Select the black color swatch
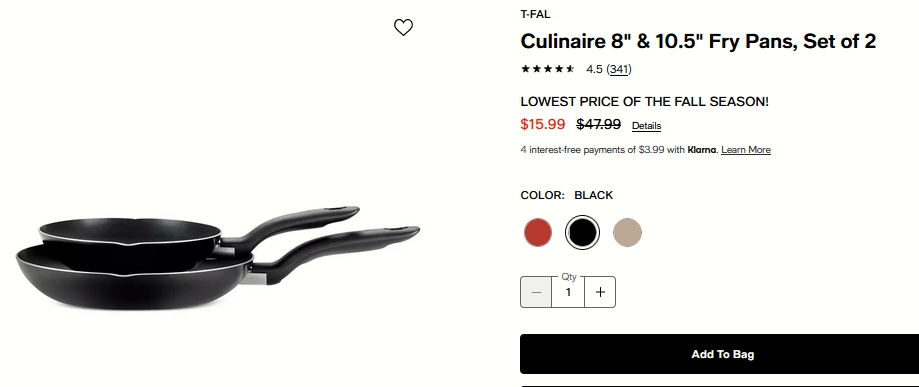 click(583, 232)
